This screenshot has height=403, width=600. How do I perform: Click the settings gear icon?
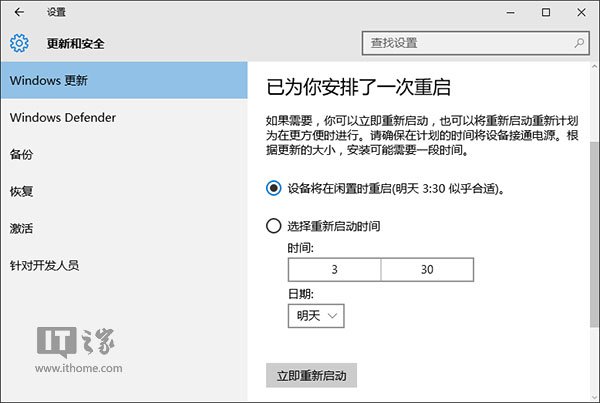(x=19, y=43)
